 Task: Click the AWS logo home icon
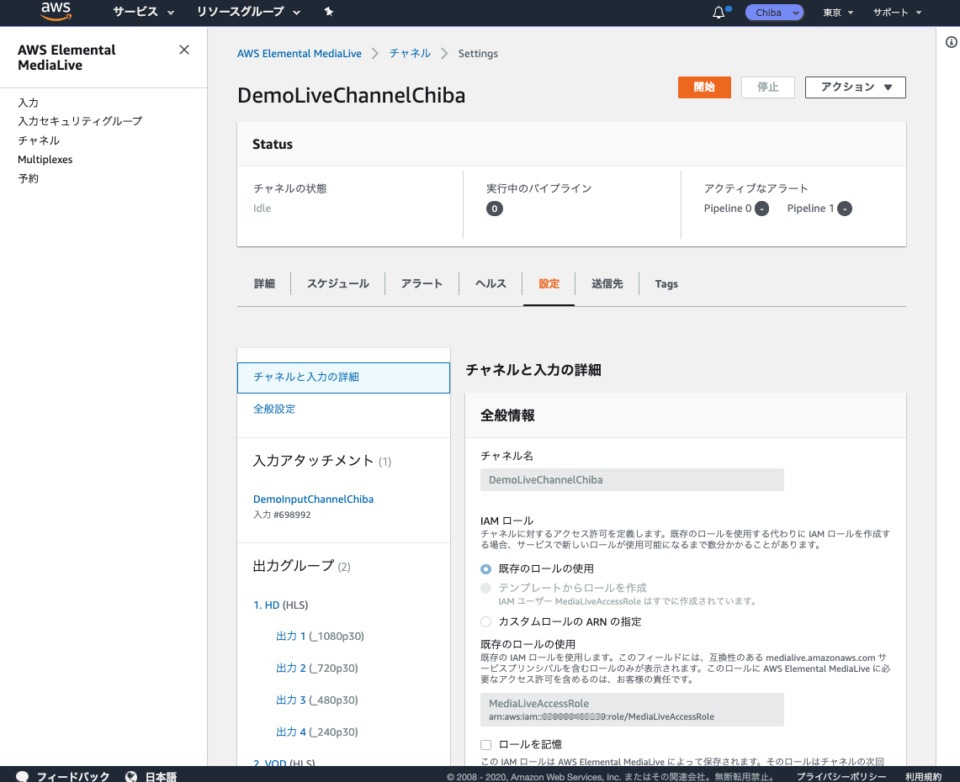tap(56, 11)
